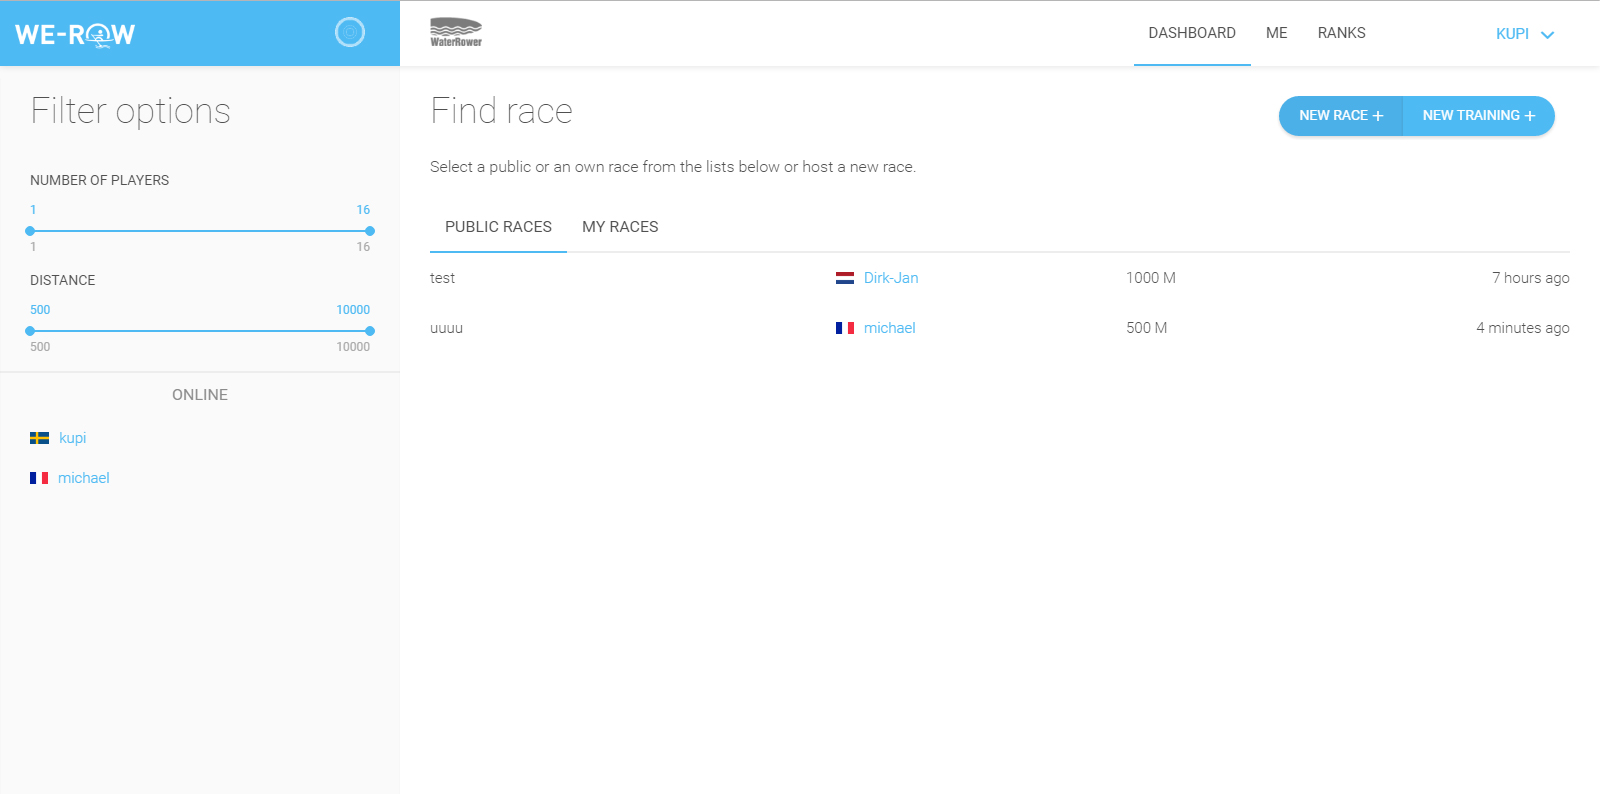The image size is (1600, 794).
Task: Click the minimum handle of players slider
Action: tap(30, 231)
